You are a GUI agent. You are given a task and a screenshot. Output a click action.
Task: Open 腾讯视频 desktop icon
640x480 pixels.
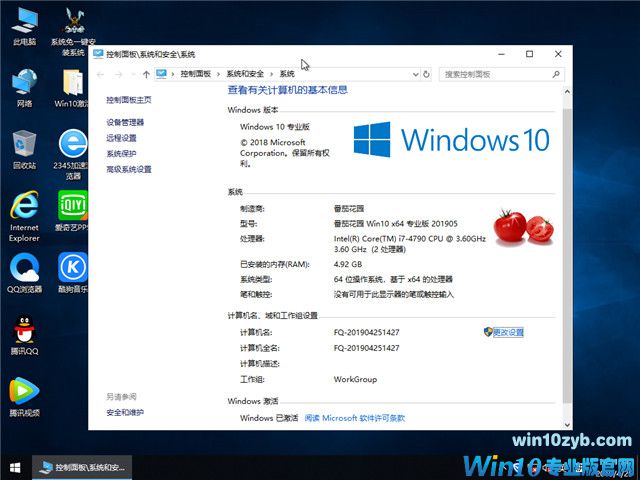click(24, 397)
